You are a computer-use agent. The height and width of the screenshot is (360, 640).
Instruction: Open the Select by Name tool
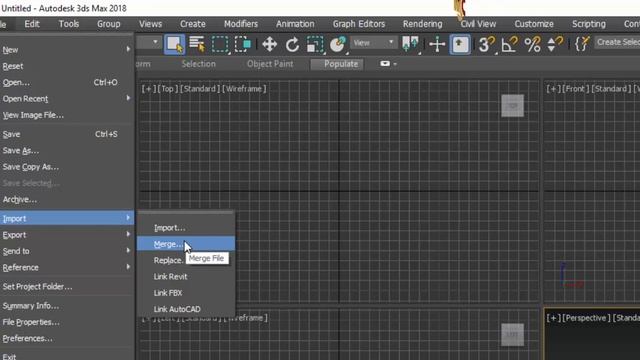click(197, 44)
